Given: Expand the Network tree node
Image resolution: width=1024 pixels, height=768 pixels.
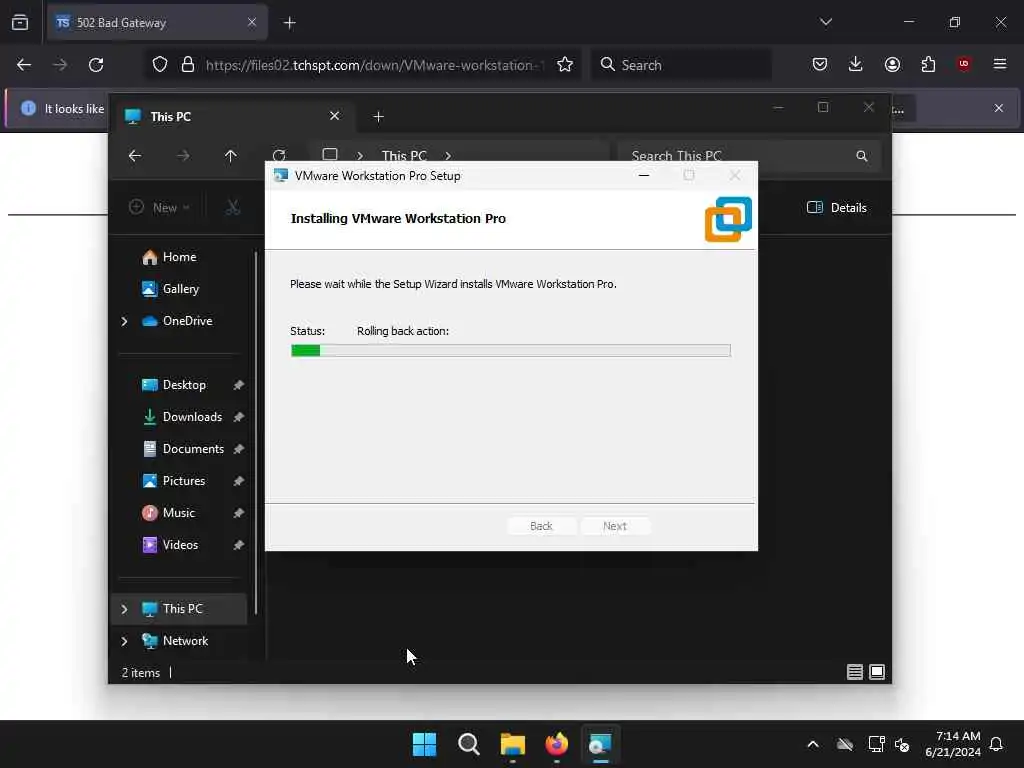Looking at the screenshot, I should (x=124, y=641).
